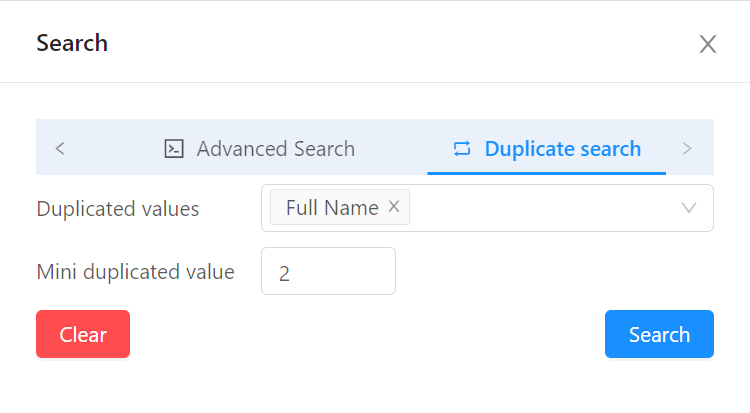
Task: Select the Duplicate search tab
Action: tap(547, 149)
